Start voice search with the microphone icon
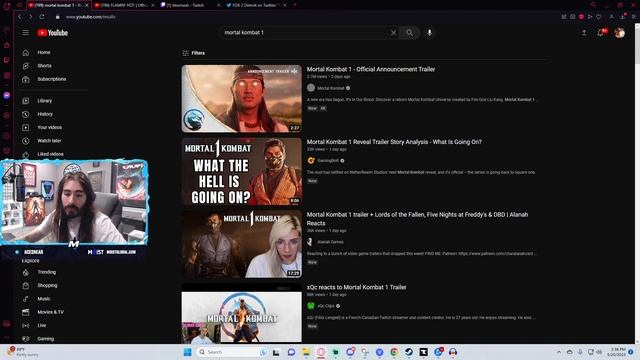 [x=429, y=33]
